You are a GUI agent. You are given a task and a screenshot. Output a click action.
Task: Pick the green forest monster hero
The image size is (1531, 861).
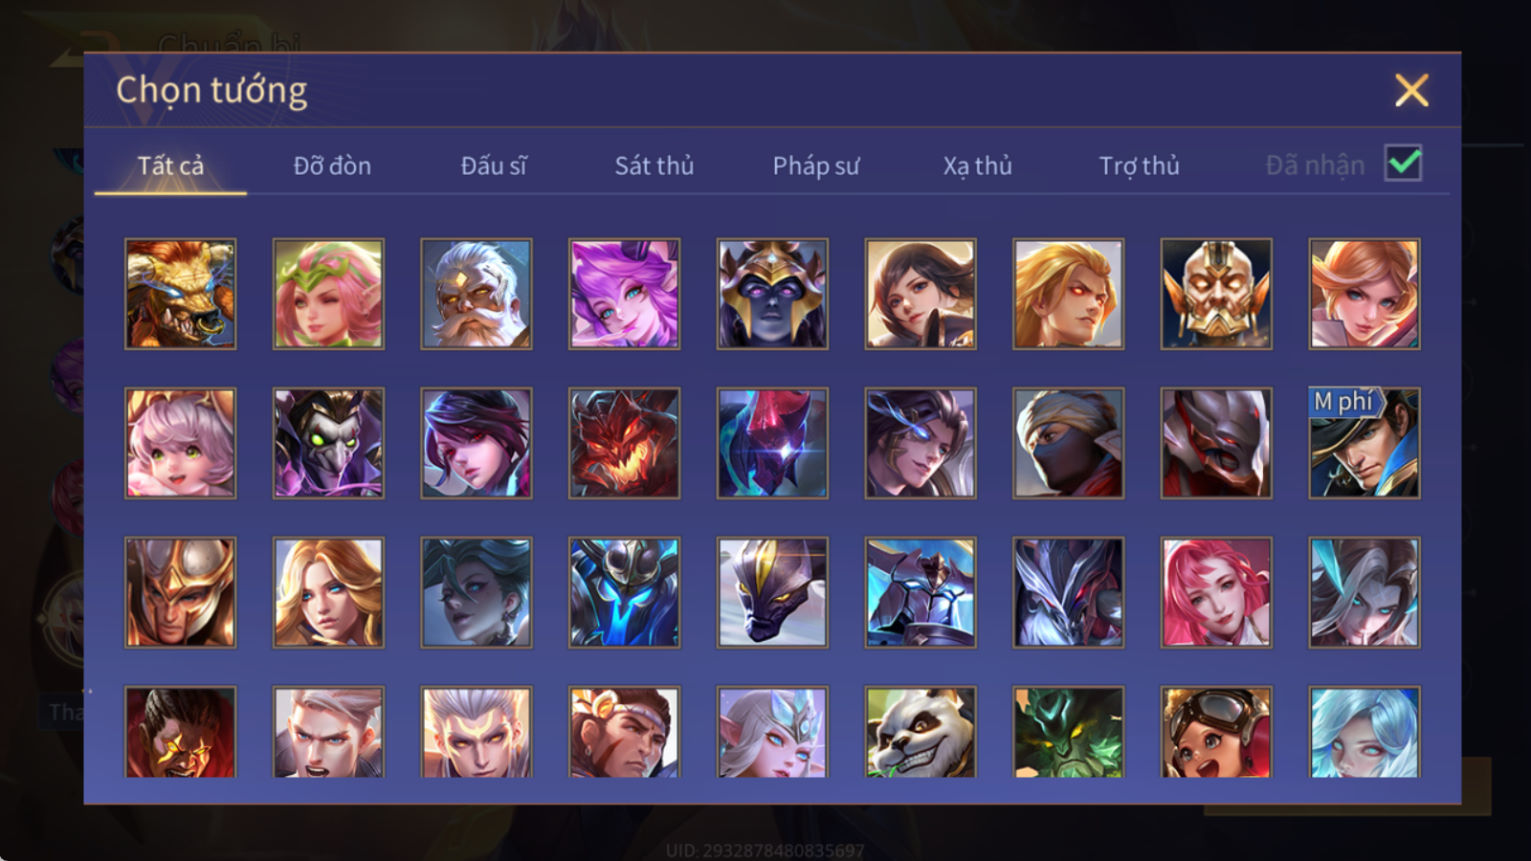pos(1068,732)
